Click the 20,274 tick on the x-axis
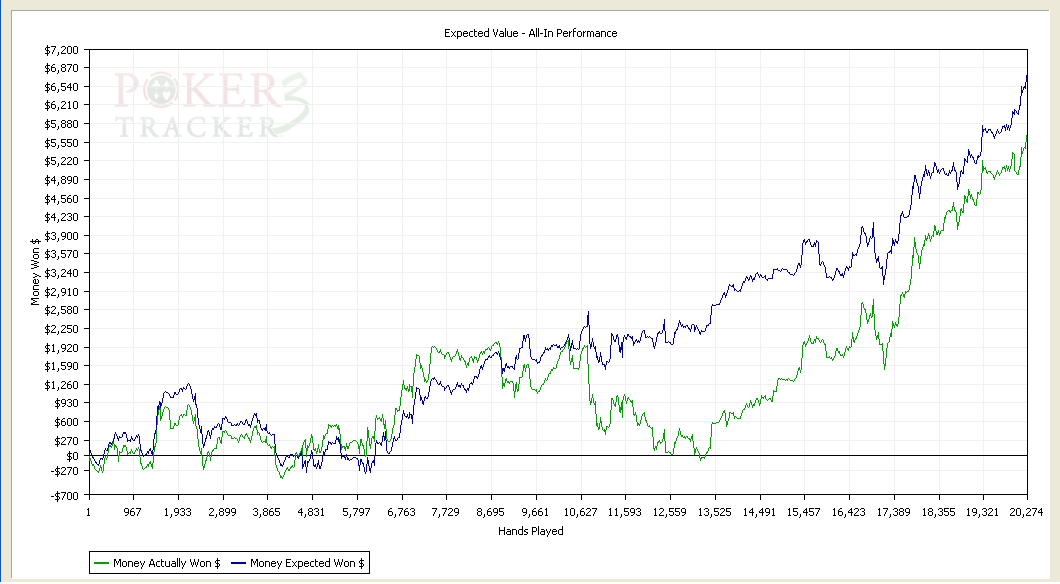Screen dimensions: 1060x584 1026,511
